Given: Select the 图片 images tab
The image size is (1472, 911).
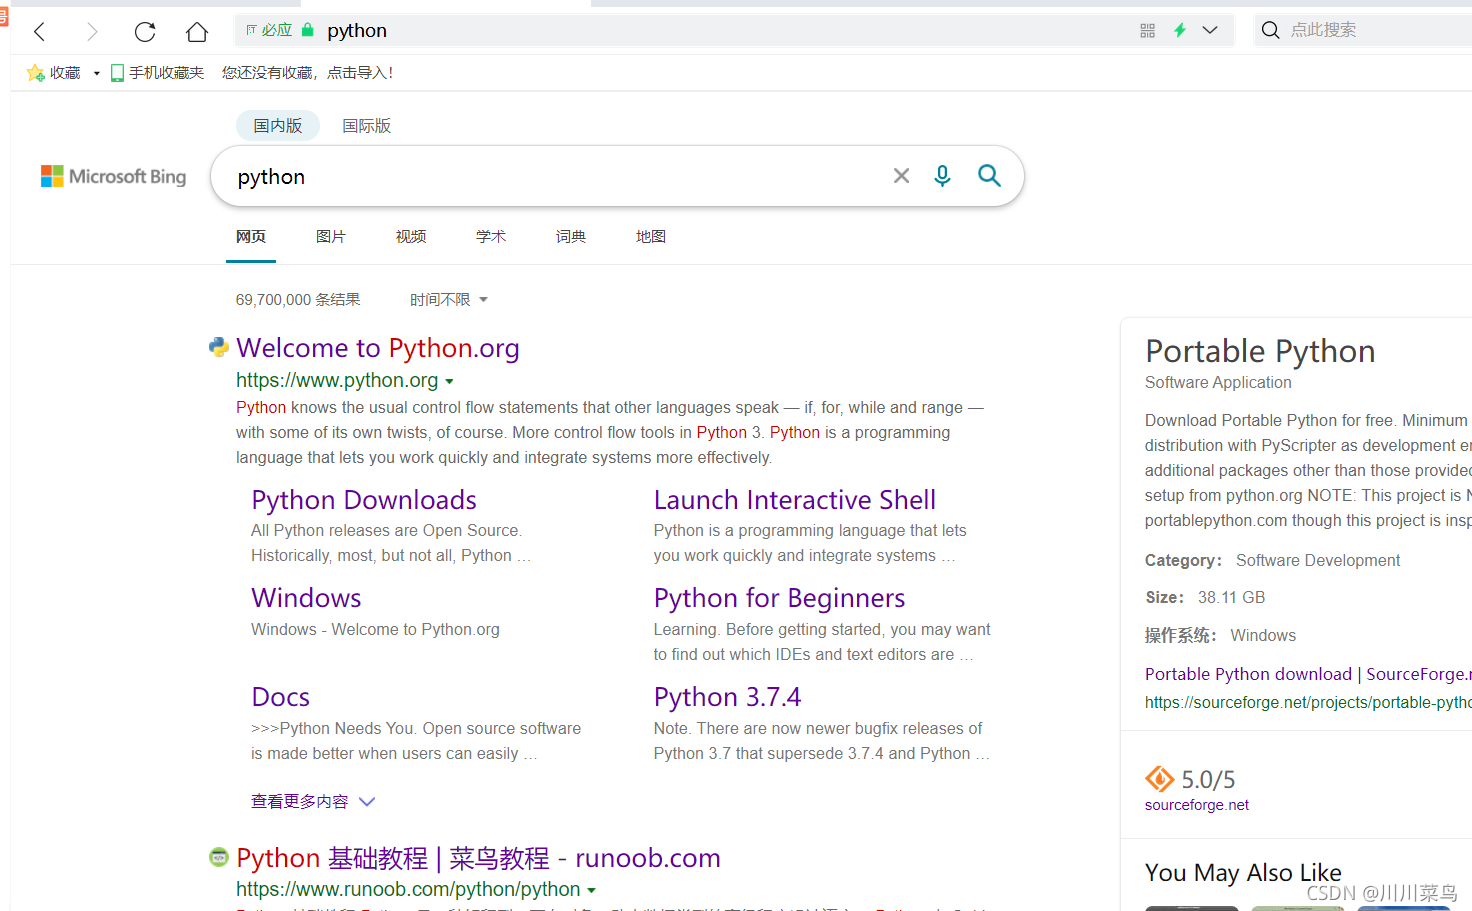Looking at the screenshot, I should 331,237.
